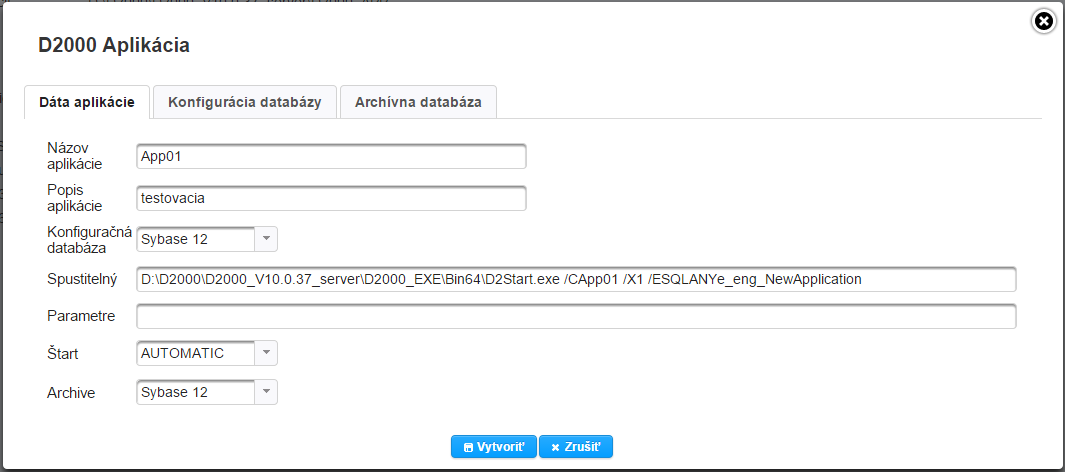Click the Spustiteľný field label
1065x472 pixels.
point(83,279)
